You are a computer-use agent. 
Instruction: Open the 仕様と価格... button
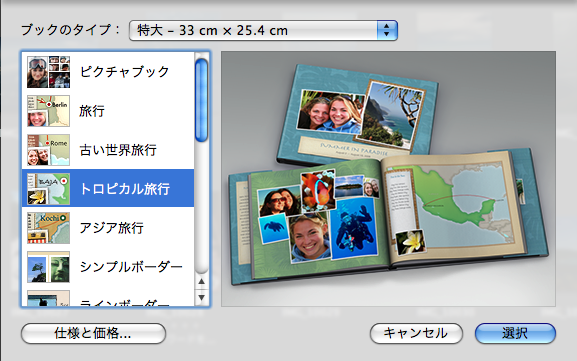point(93,333)
